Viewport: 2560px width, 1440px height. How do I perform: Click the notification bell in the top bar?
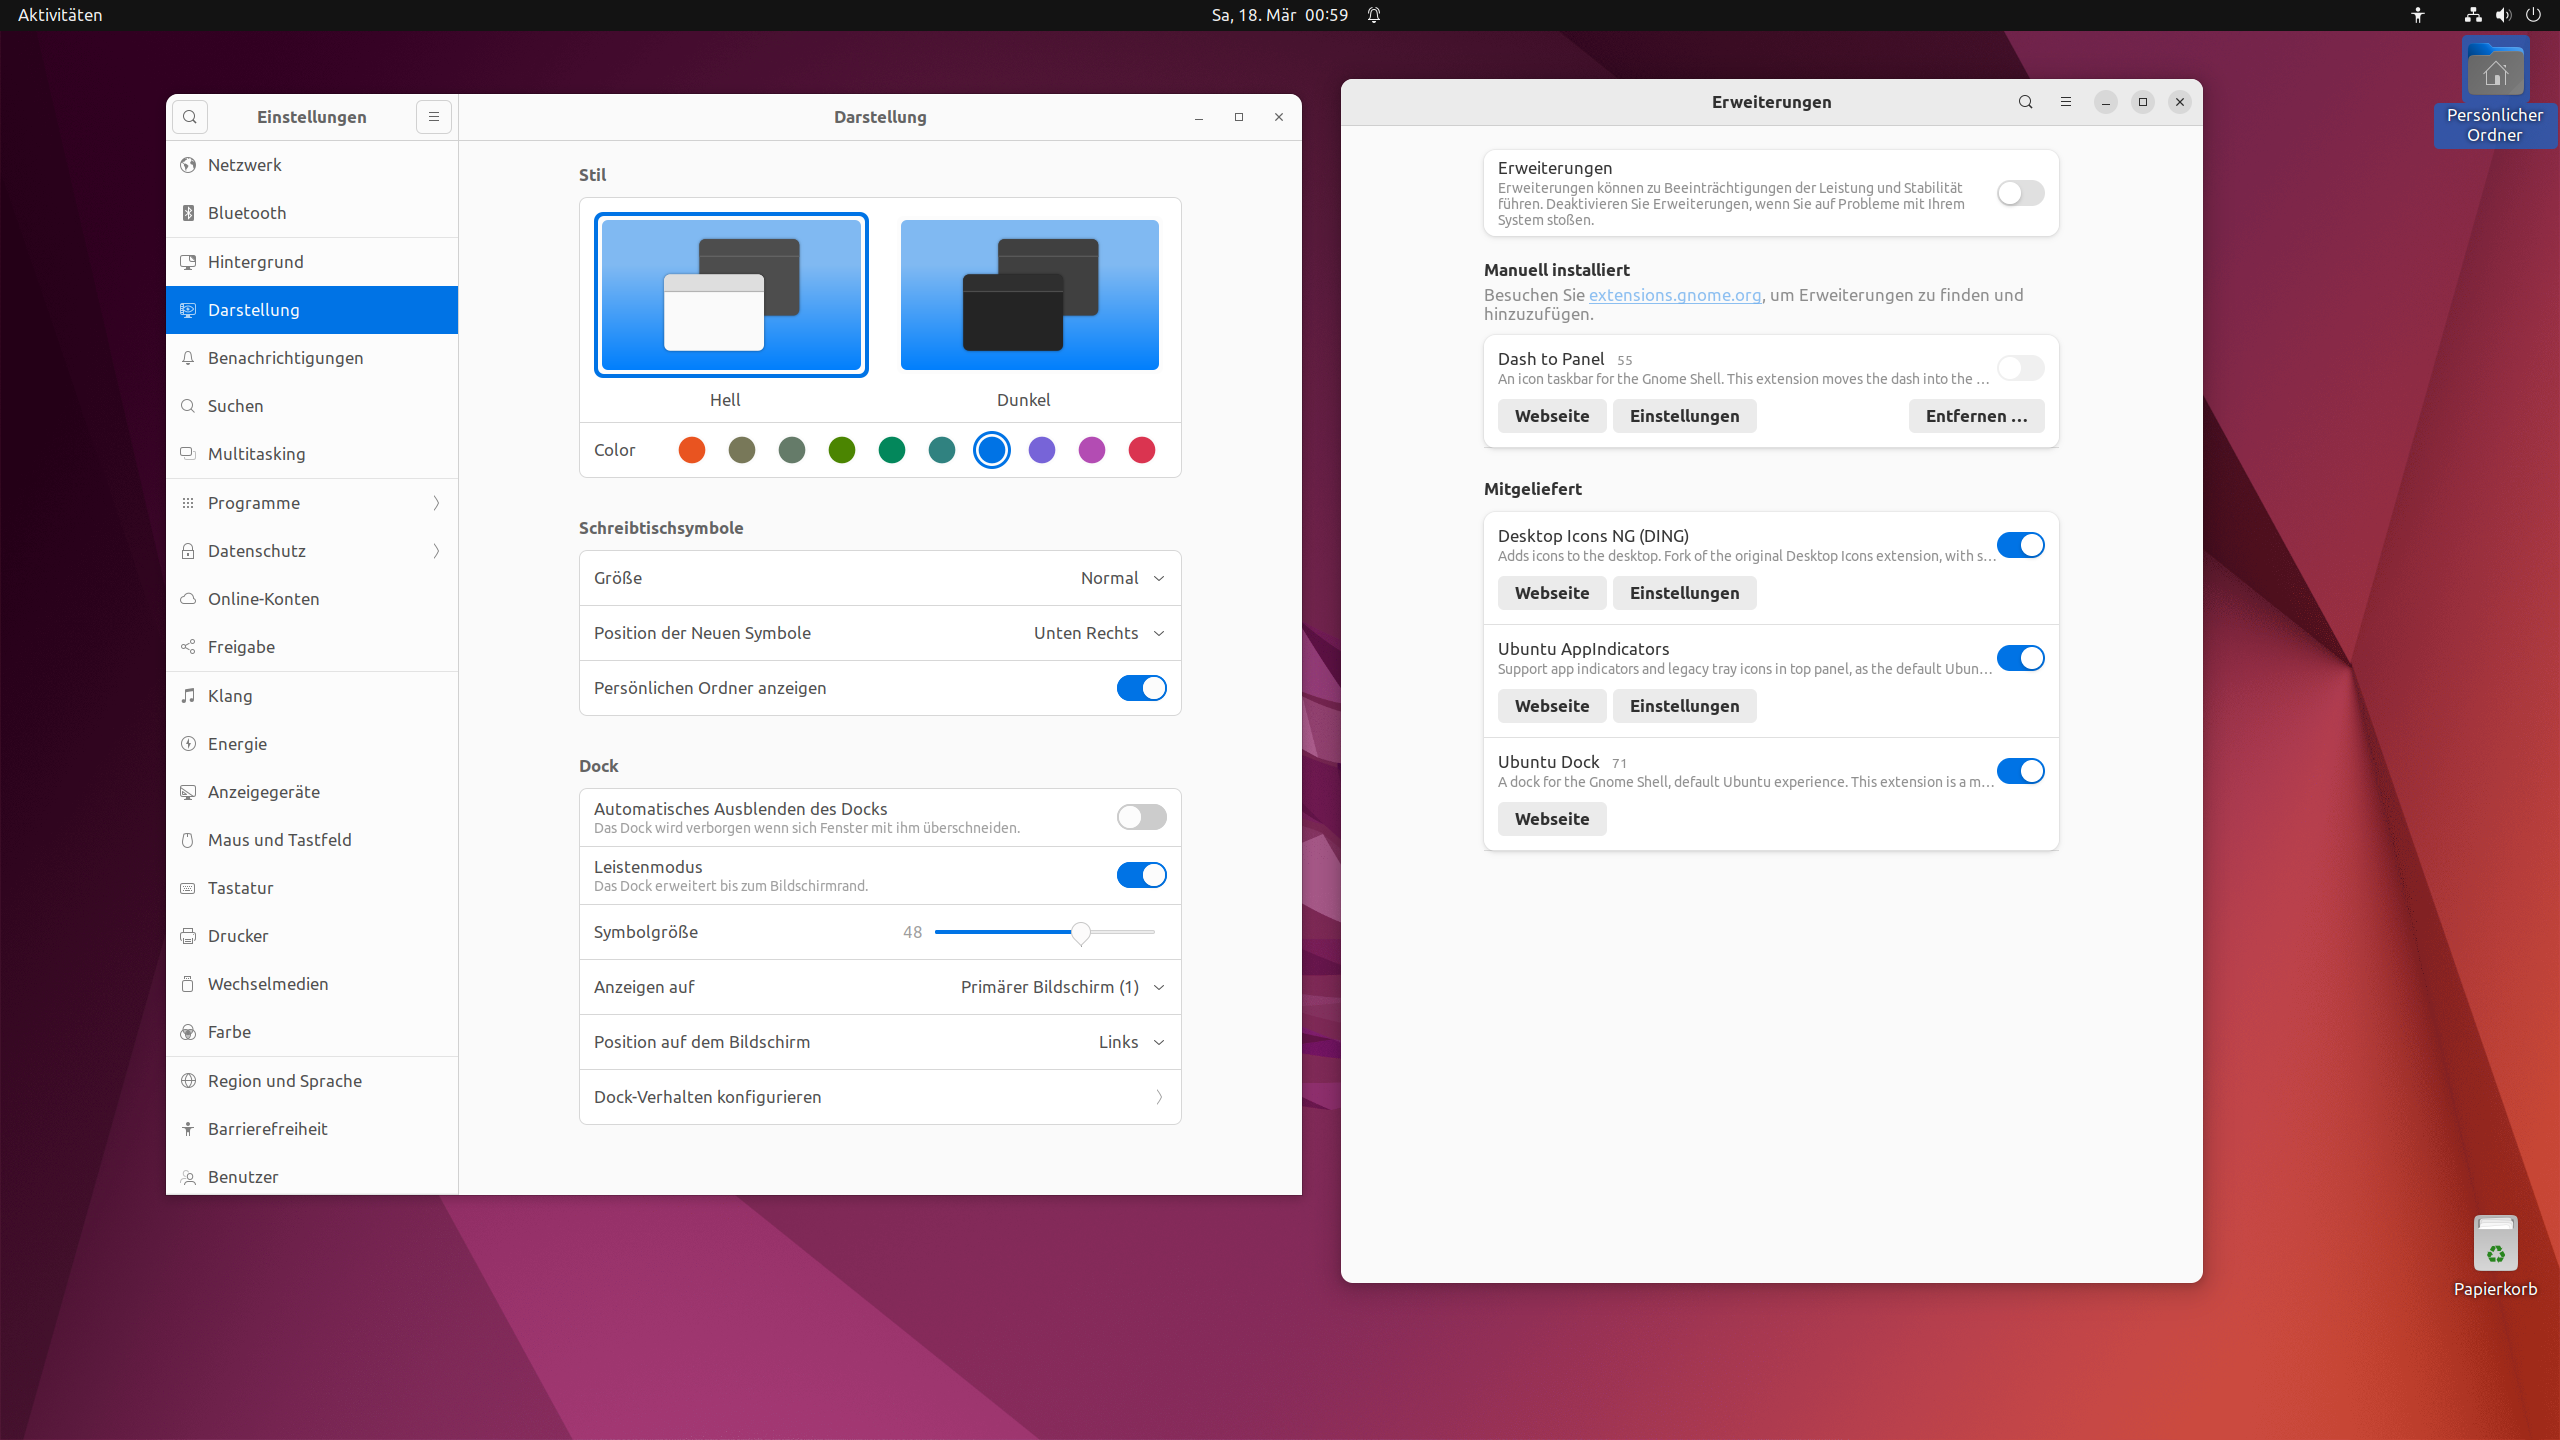point(1374,15)
